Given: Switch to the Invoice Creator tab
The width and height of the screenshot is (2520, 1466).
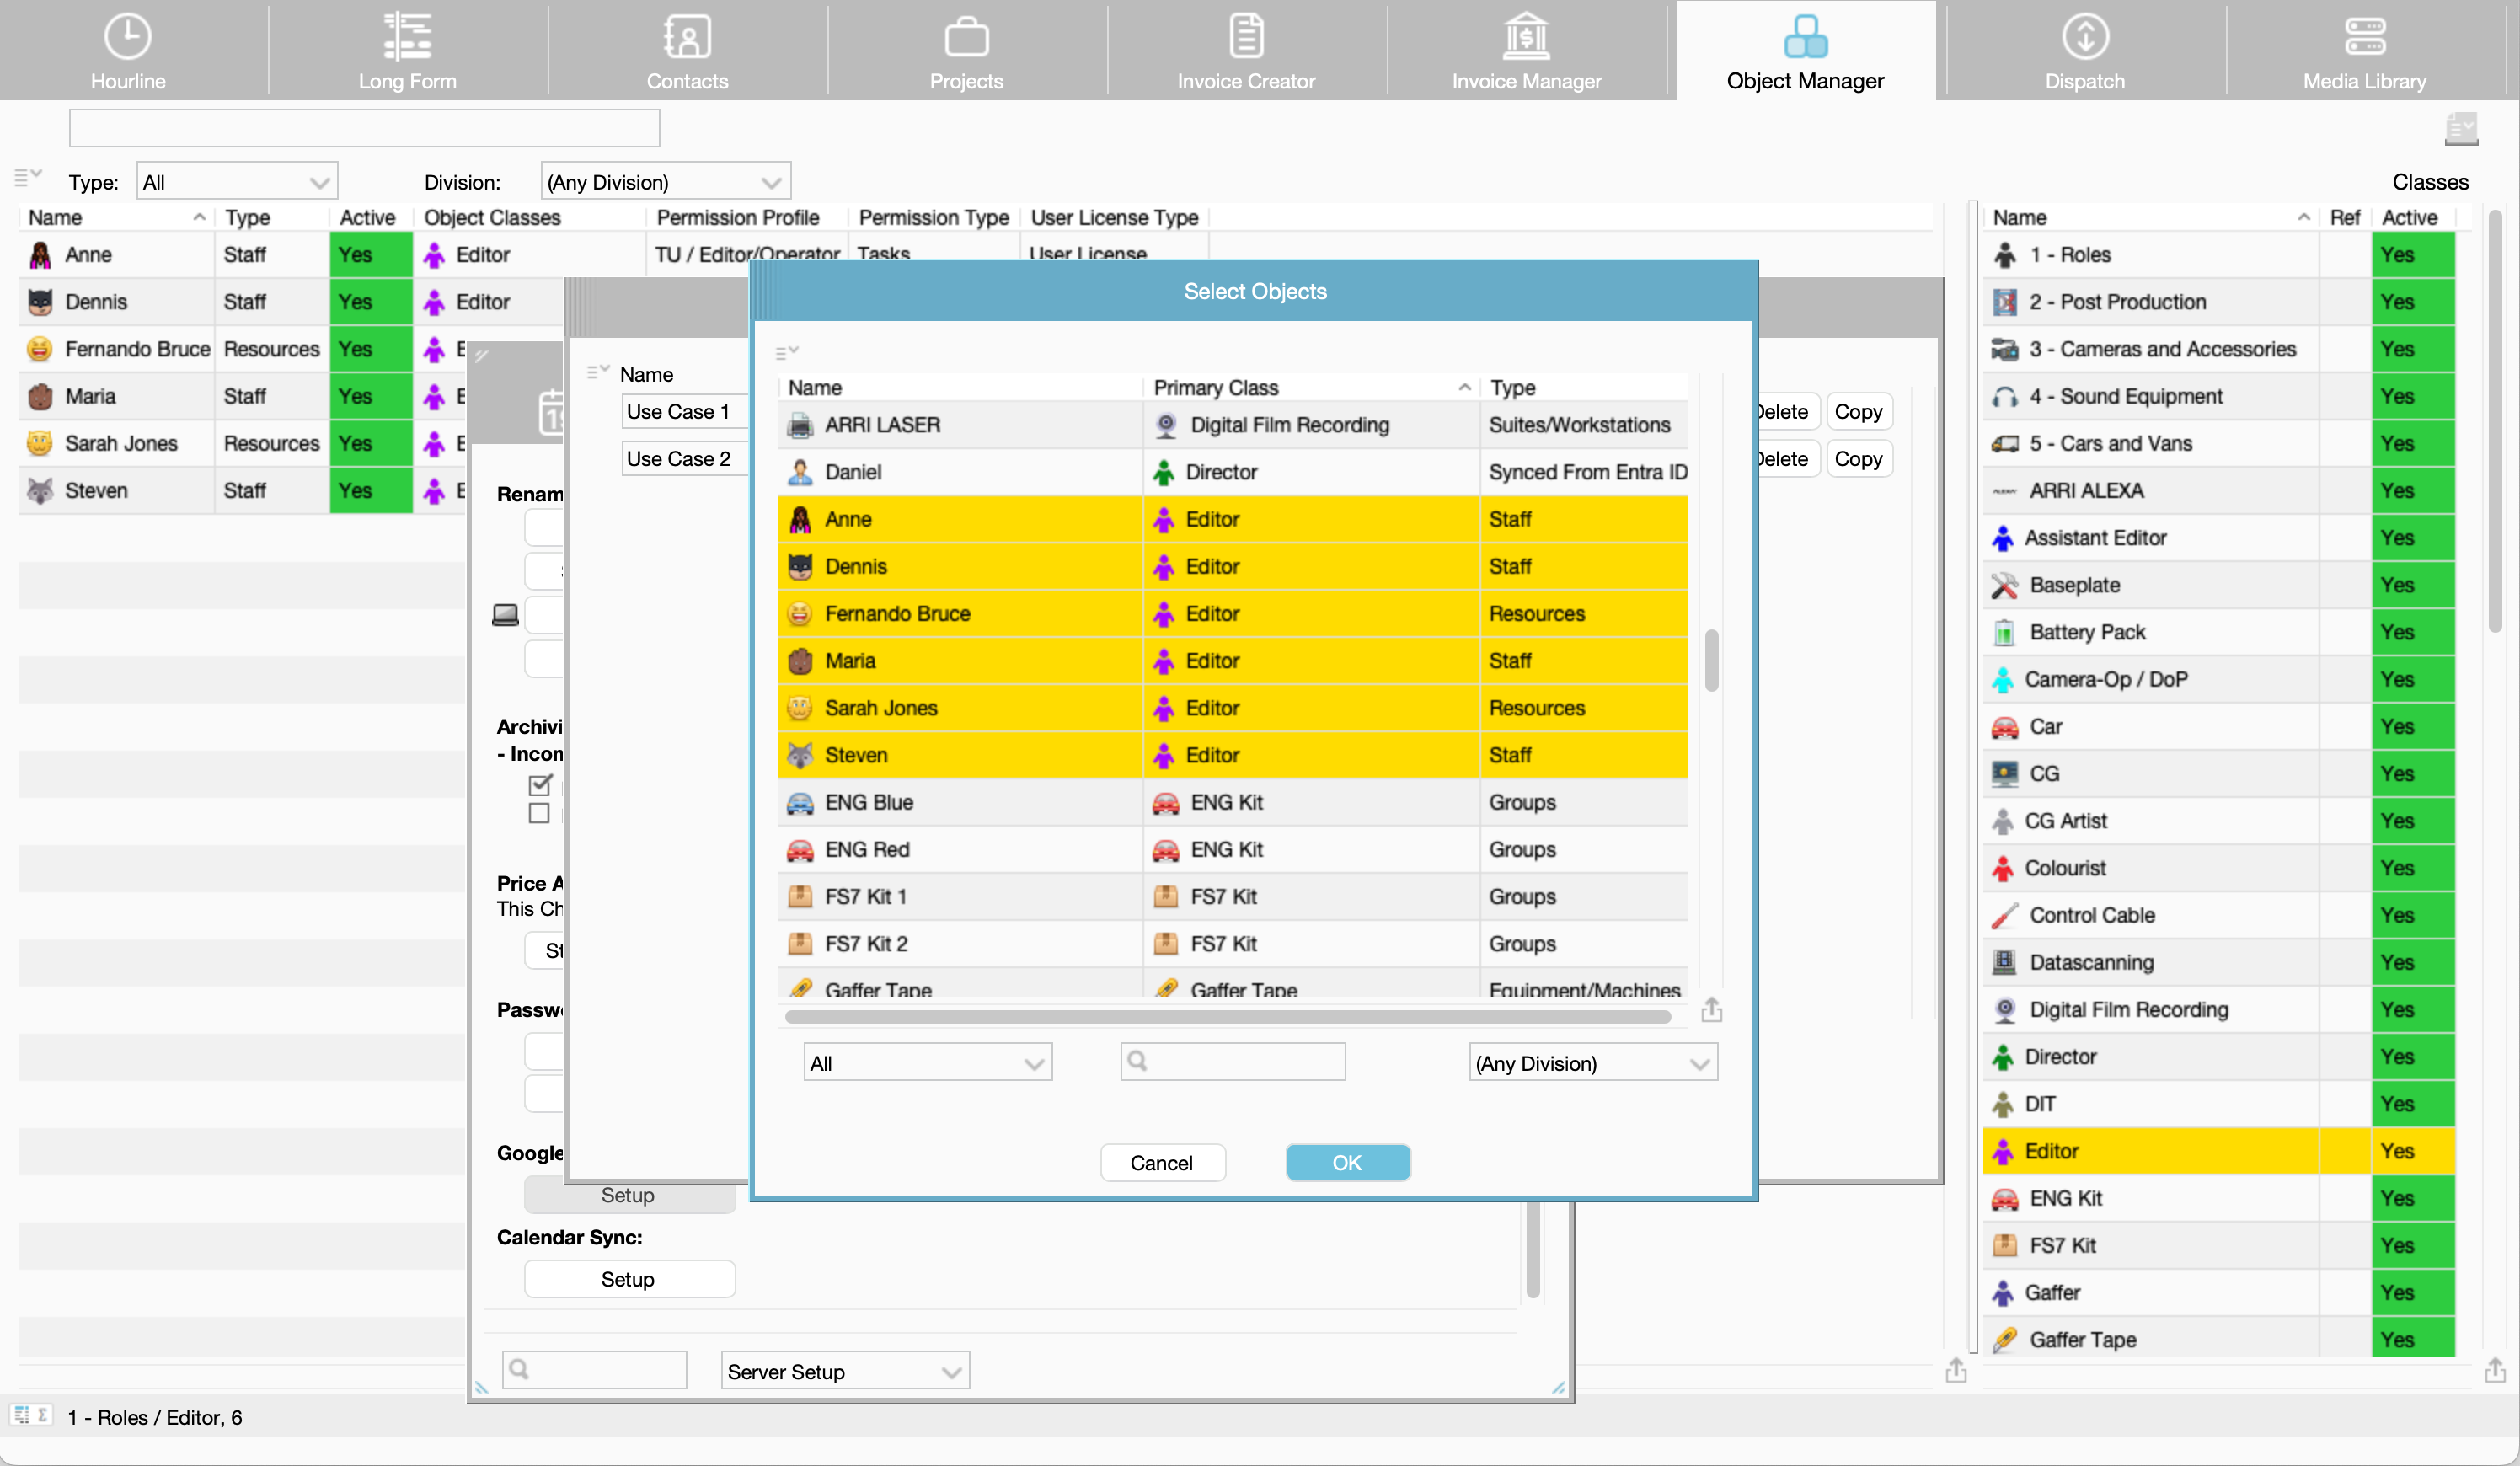Looking at the screenshot, I should (1245, 50).
